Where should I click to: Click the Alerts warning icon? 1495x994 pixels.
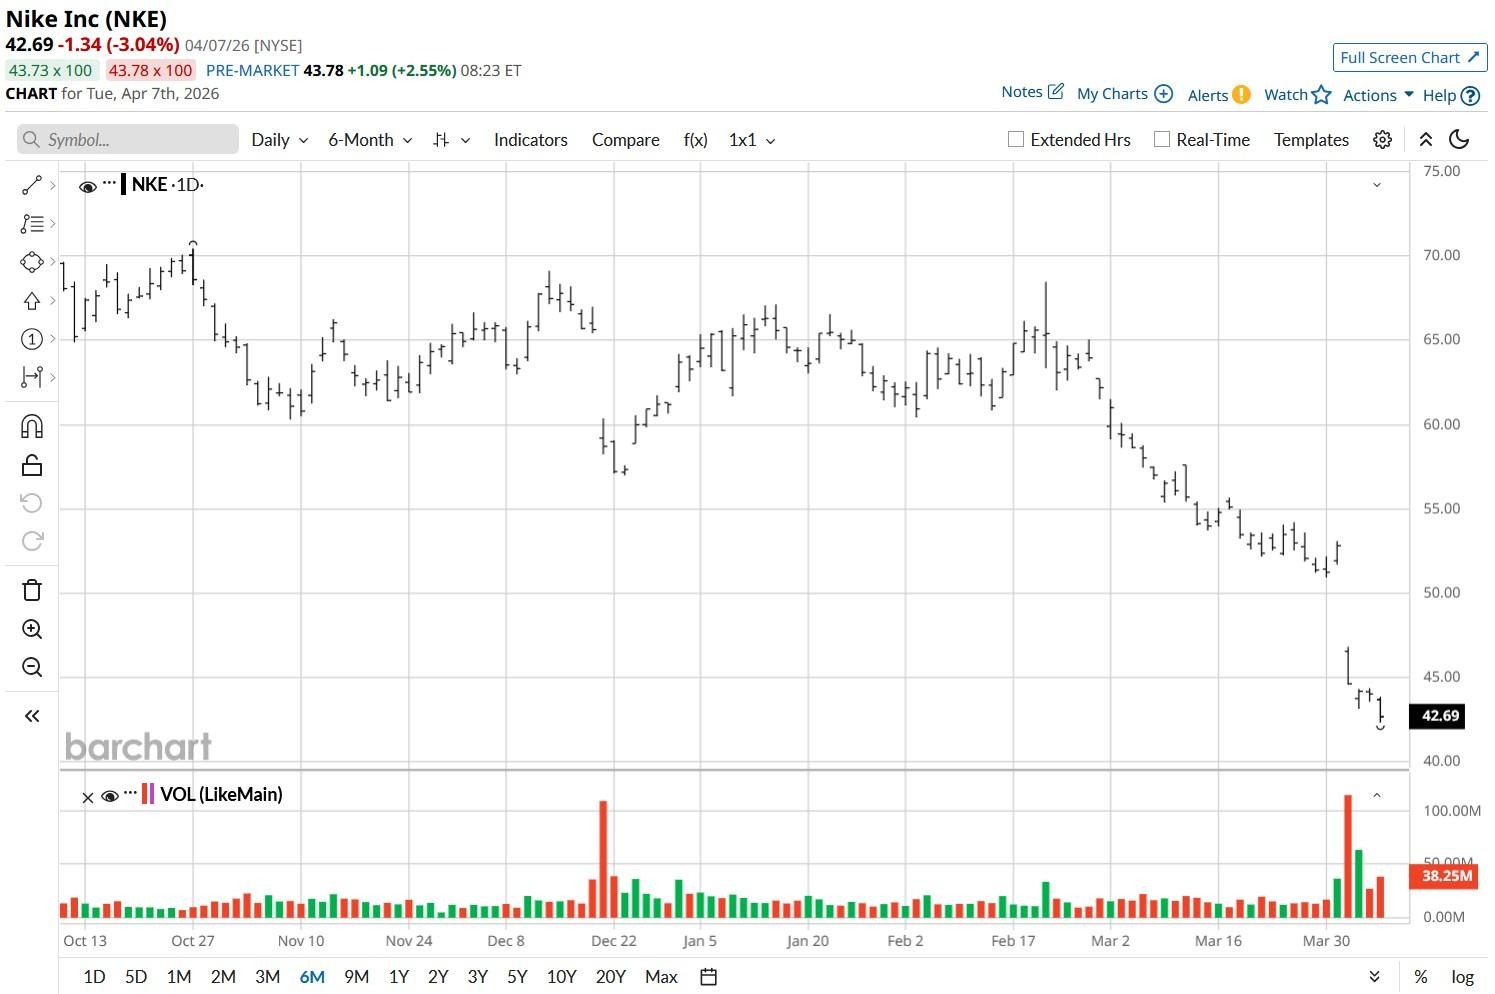click(x=1241, y=95)
